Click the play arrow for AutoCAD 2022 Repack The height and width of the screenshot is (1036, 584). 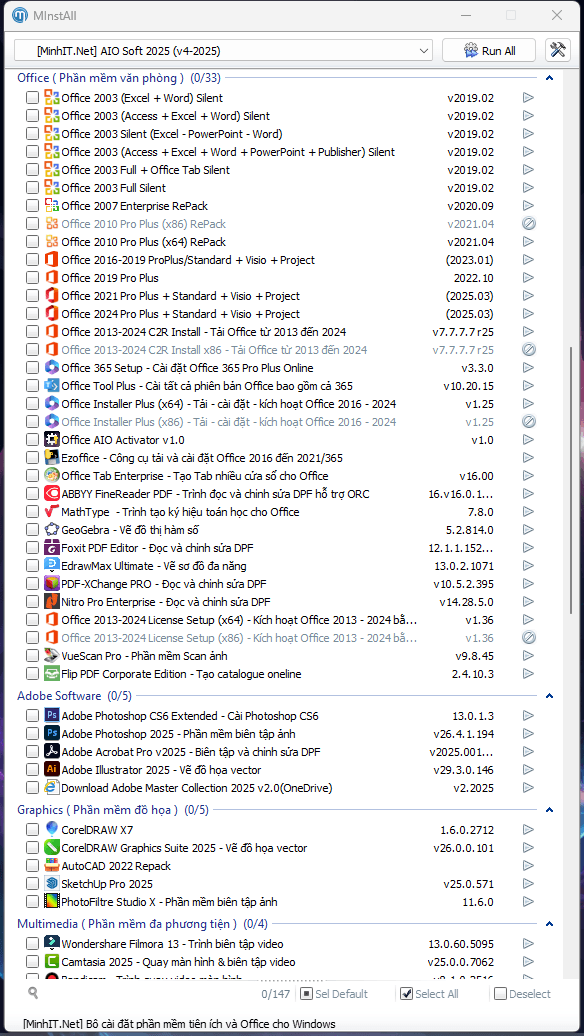pyautogui.click(x=528, y=866)
